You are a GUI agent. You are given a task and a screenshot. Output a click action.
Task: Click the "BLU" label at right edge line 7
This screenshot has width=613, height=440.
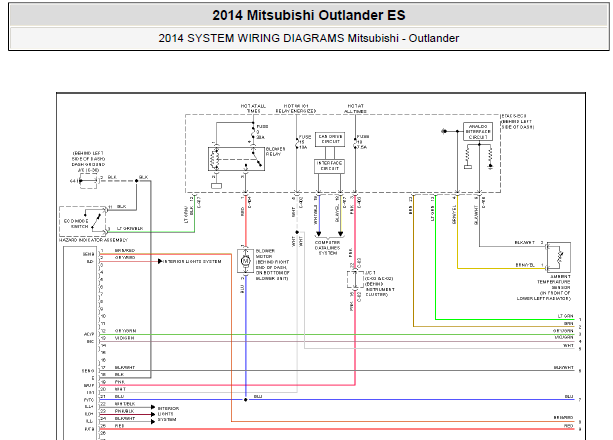[569, 396]
